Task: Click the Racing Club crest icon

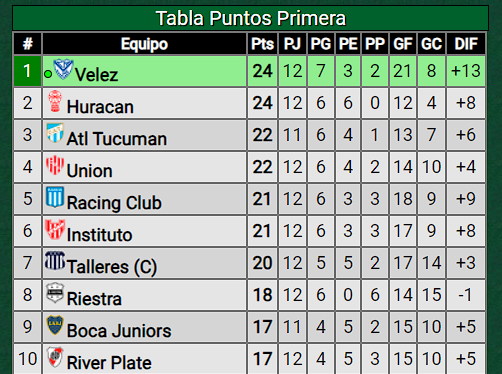Action: point(55,197)
